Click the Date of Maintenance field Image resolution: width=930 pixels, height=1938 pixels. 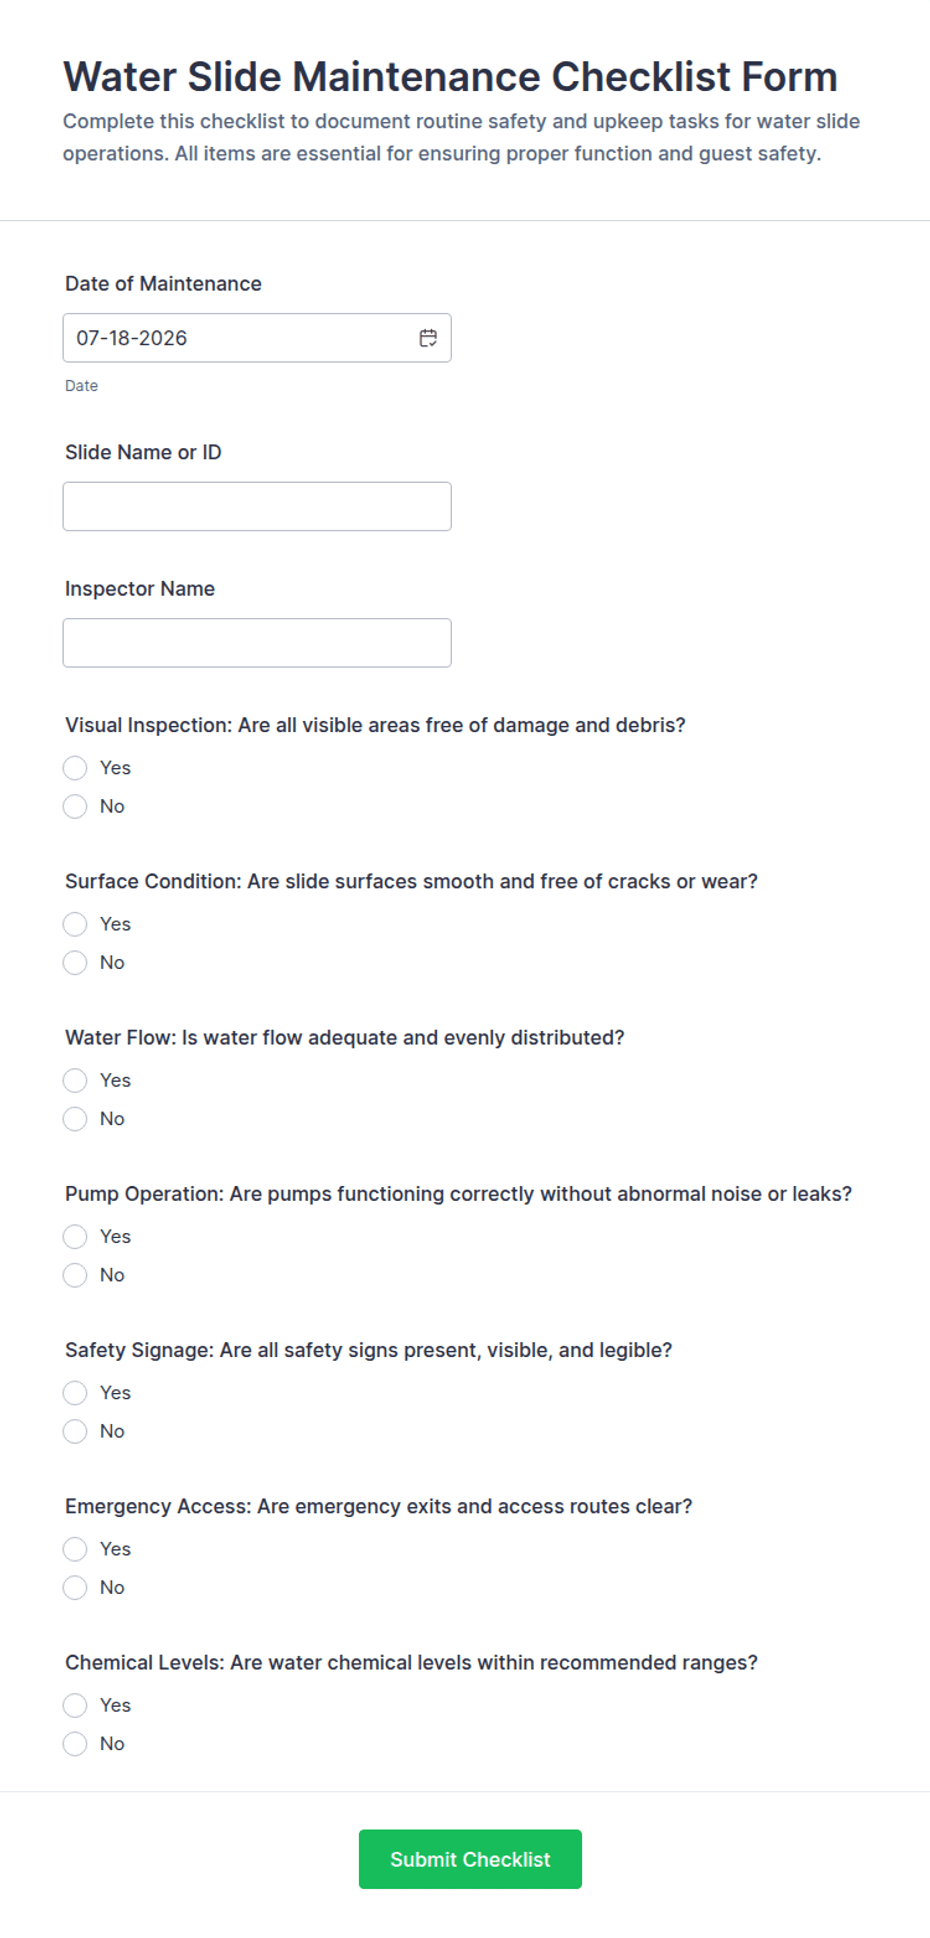pos(257,338)
